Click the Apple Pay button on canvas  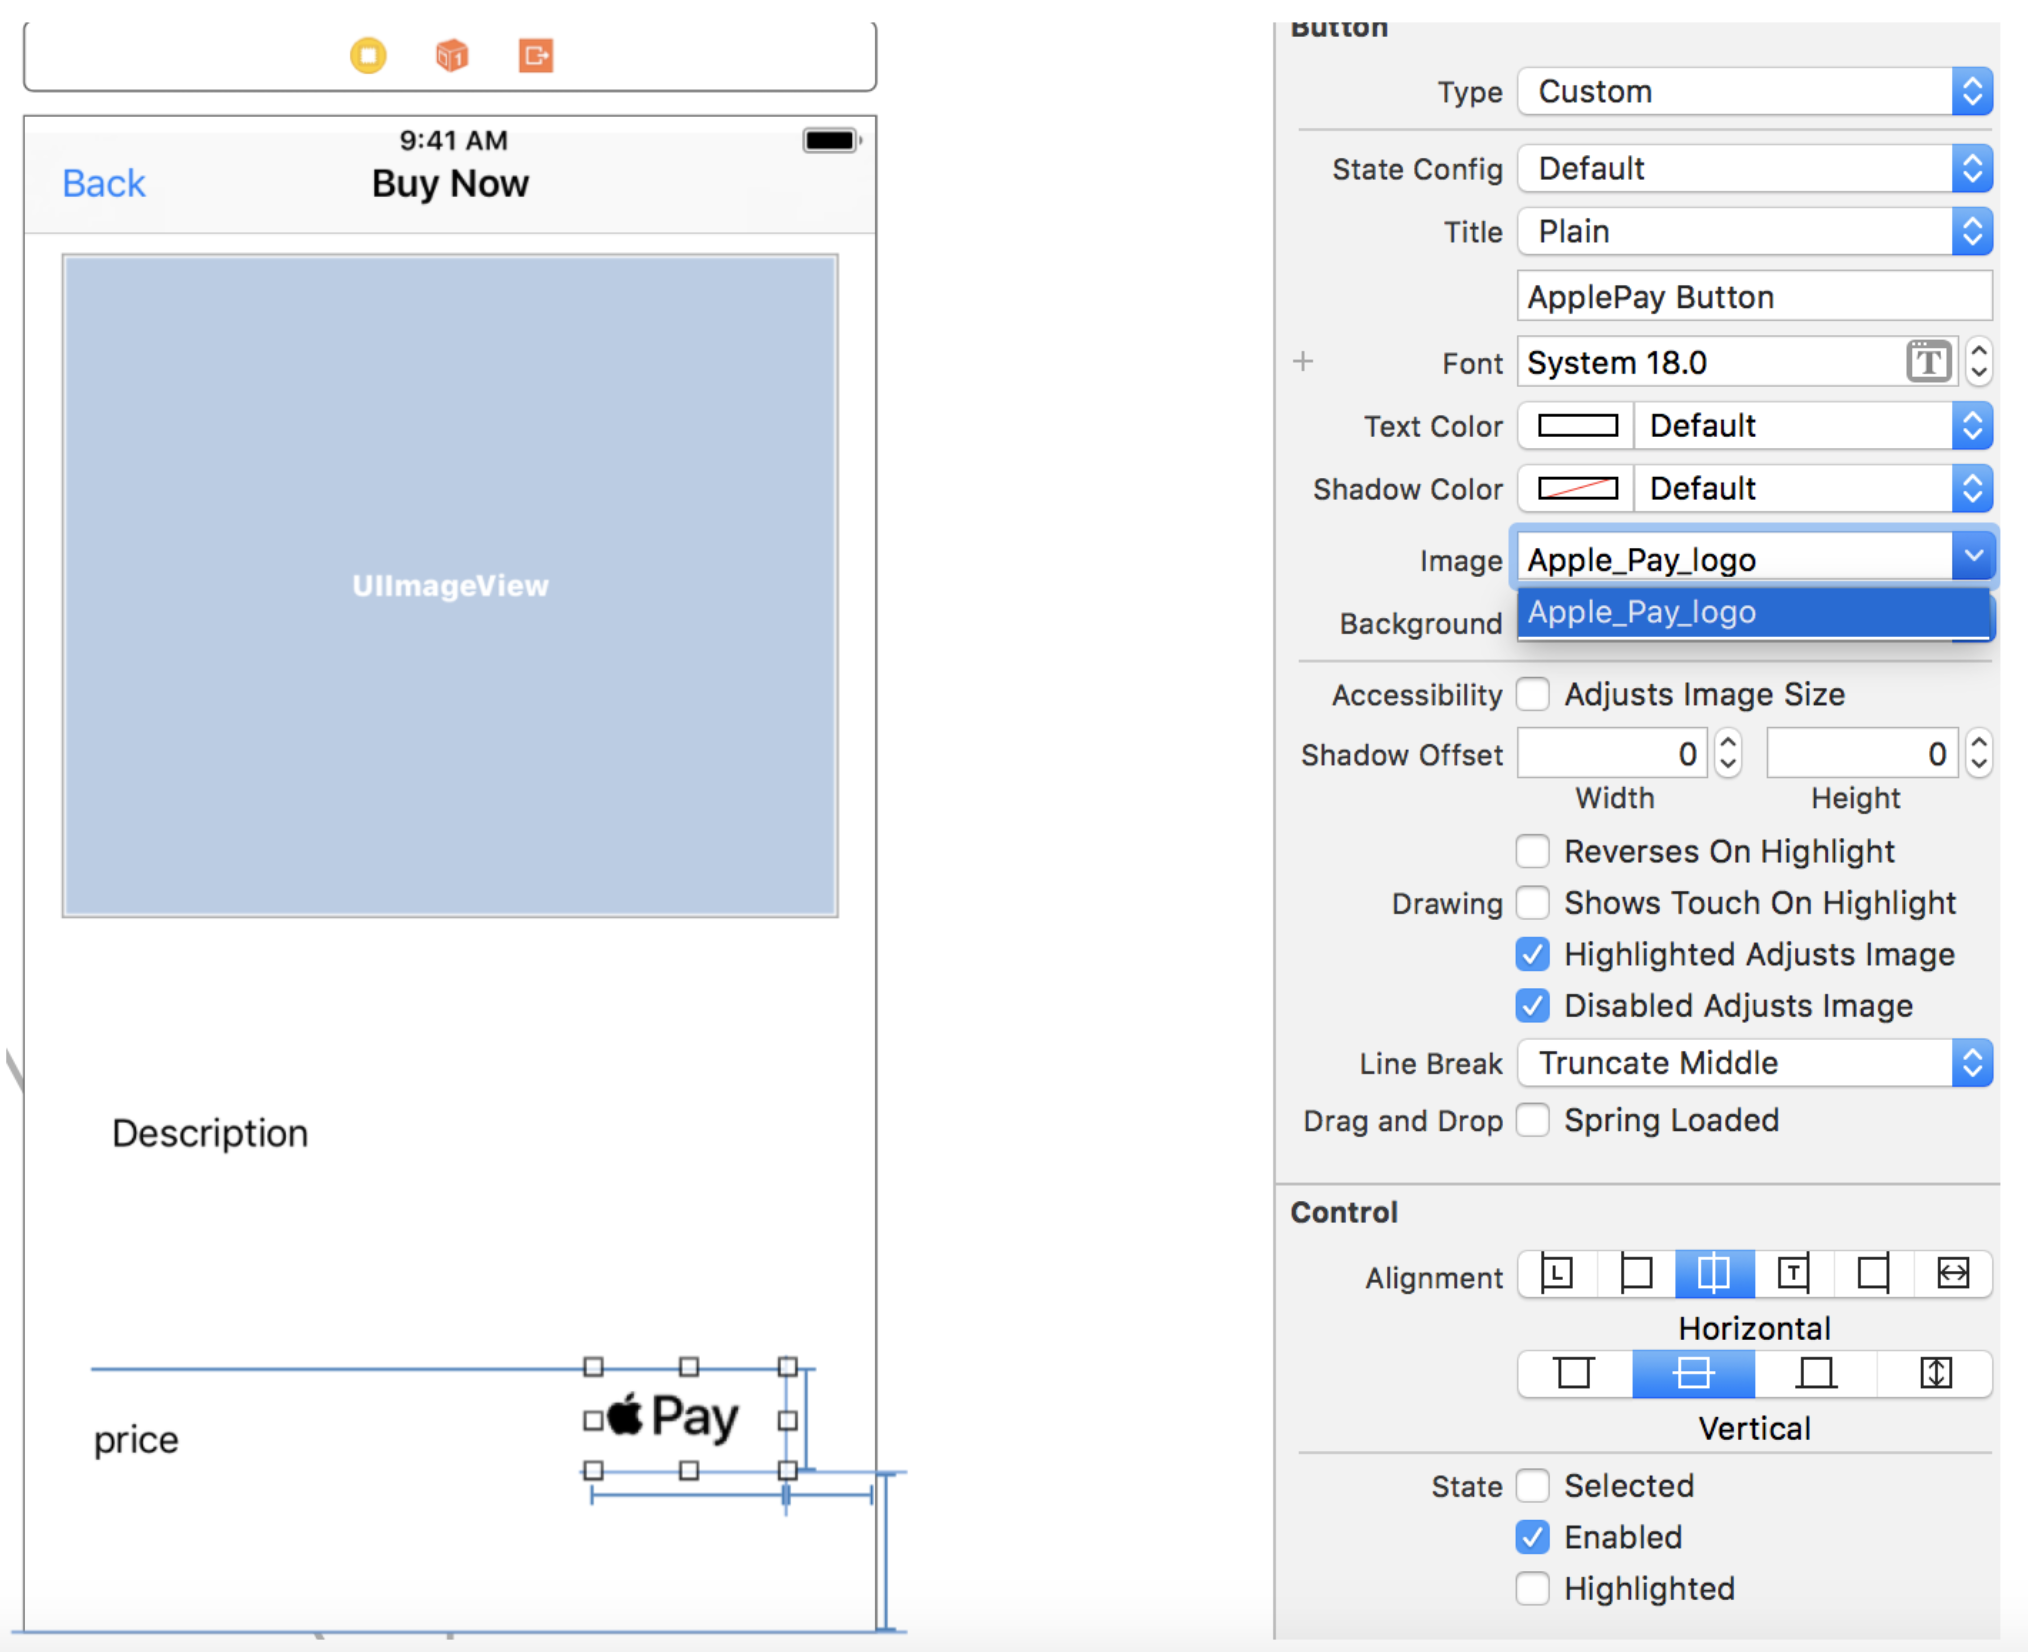[x=689, y=1419]
